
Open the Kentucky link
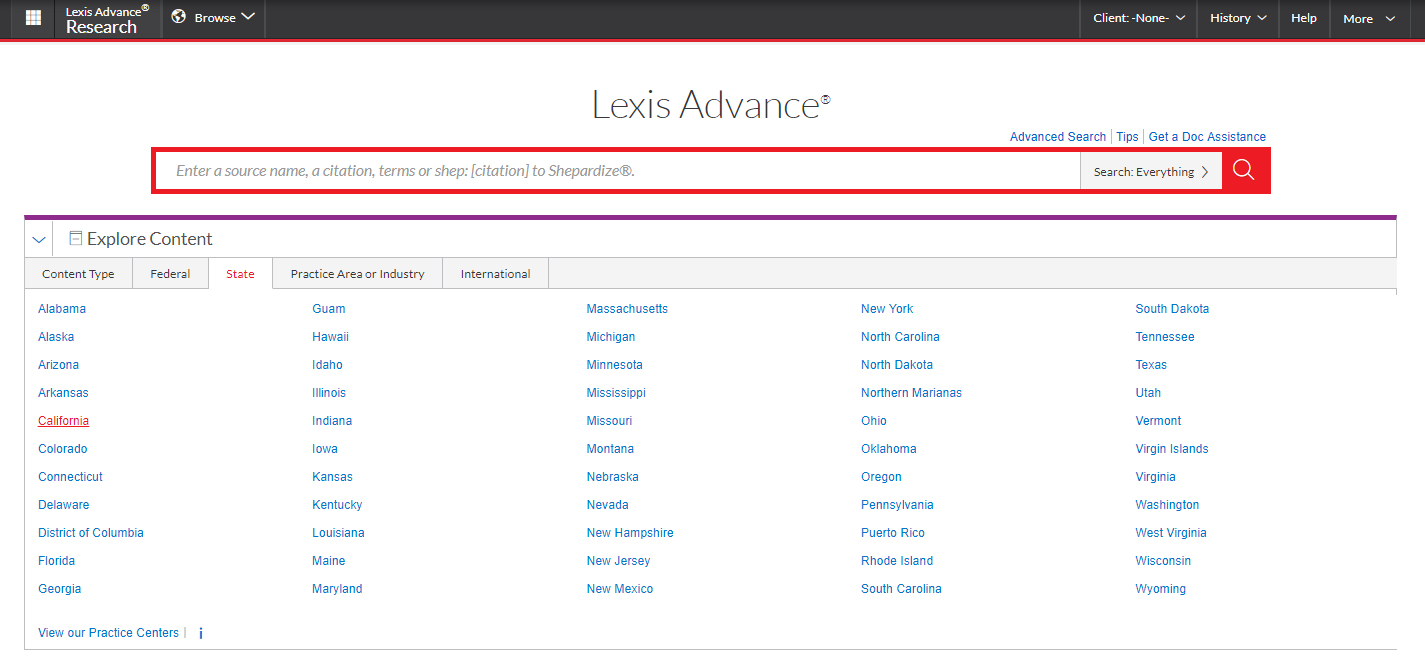tap(337, 505)
